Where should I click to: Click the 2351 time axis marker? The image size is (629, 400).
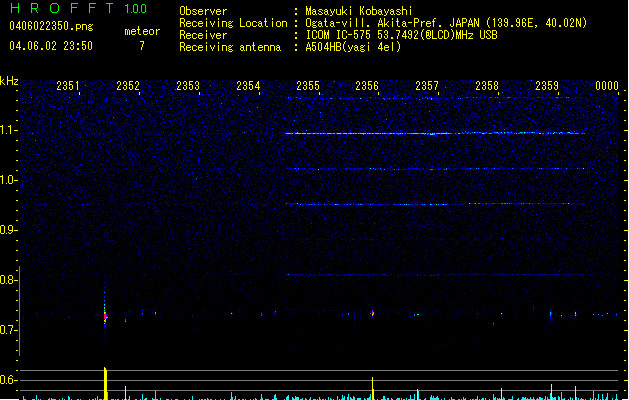click(68, 86)
